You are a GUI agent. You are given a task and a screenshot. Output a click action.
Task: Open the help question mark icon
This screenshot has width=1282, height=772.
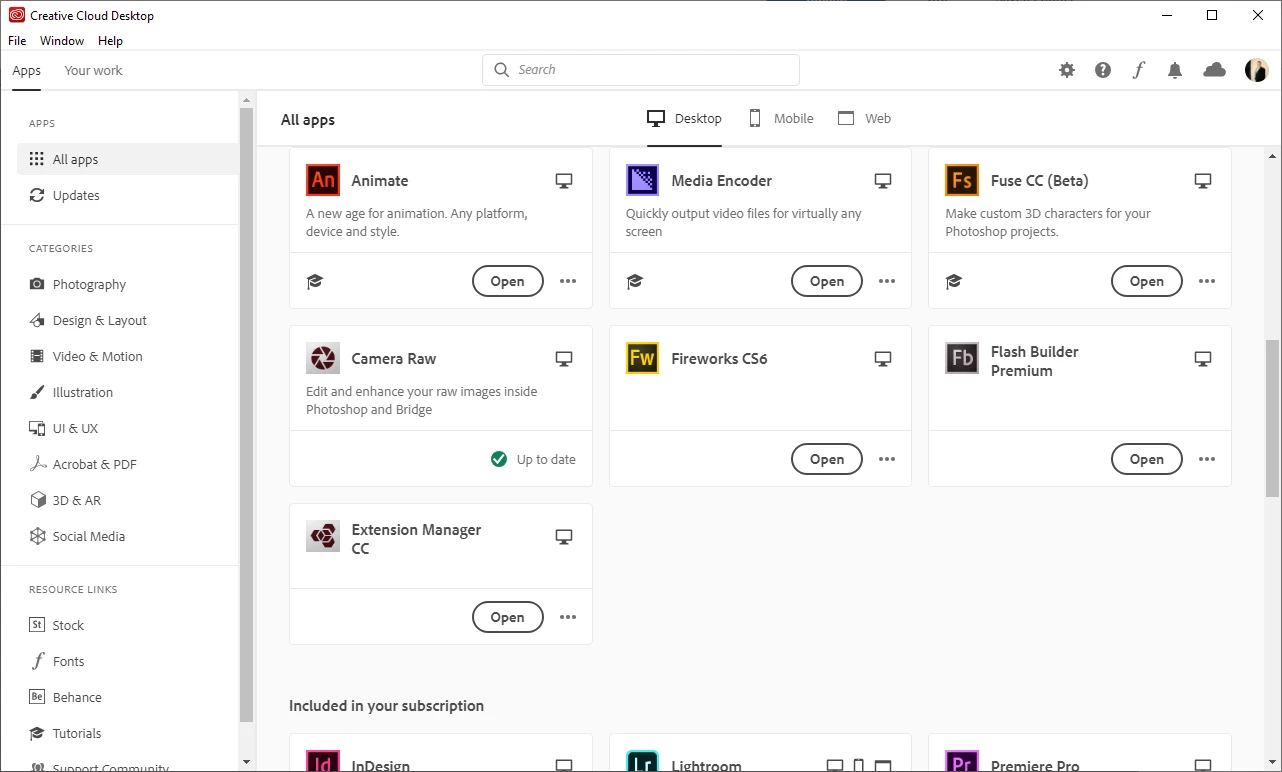coord(1102,70)
